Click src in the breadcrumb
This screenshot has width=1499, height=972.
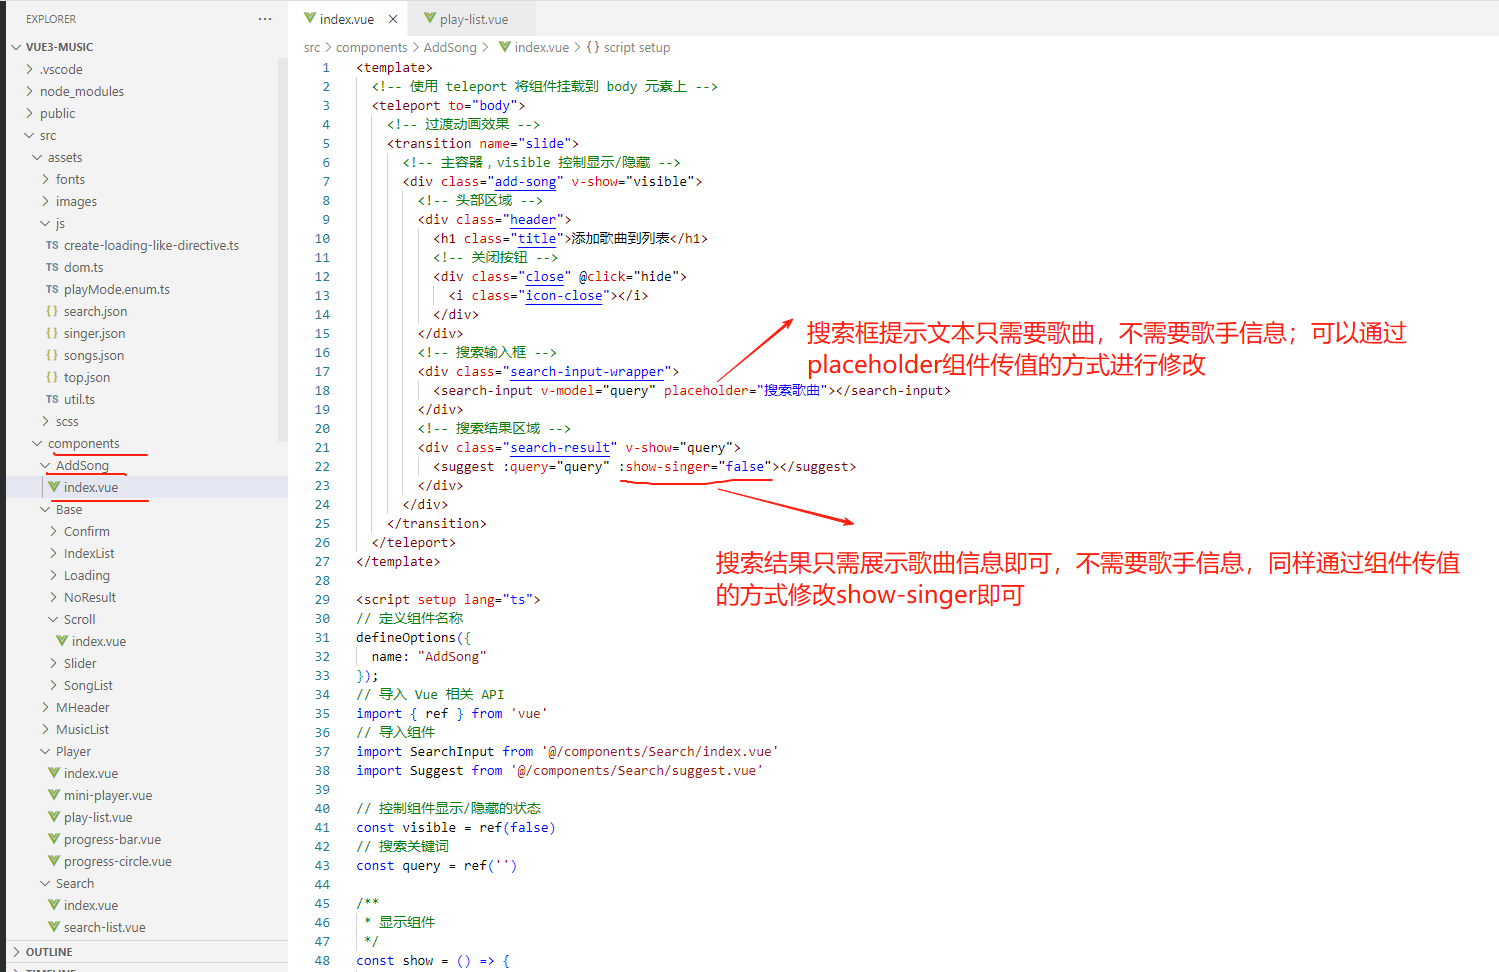point(312,47)
